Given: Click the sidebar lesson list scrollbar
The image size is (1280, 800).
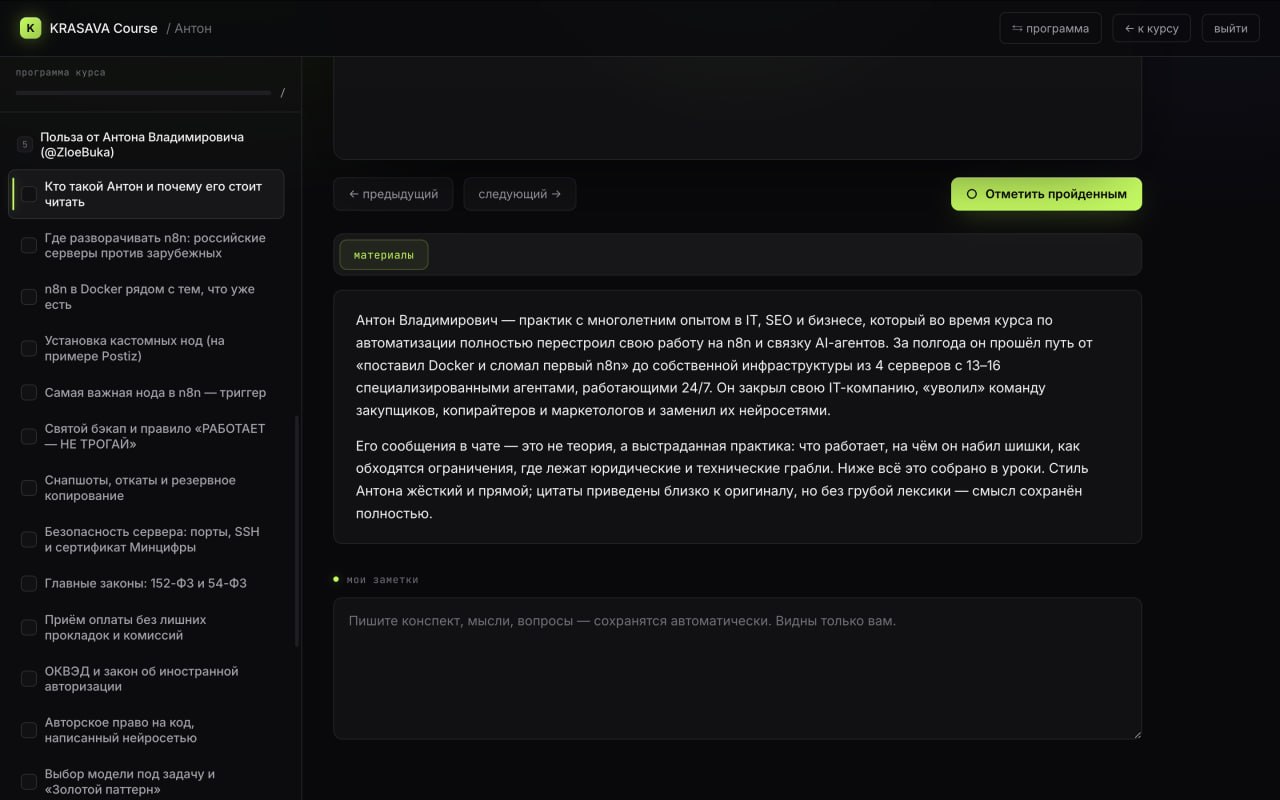Looking at the screenshot, I should [297, 531].
